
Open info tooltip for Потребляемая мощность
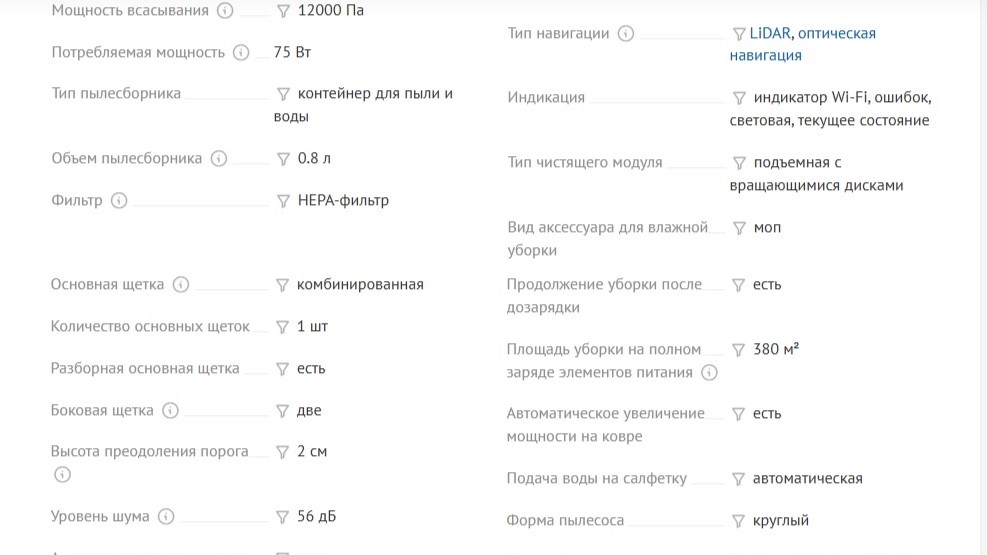click(241, 53)
